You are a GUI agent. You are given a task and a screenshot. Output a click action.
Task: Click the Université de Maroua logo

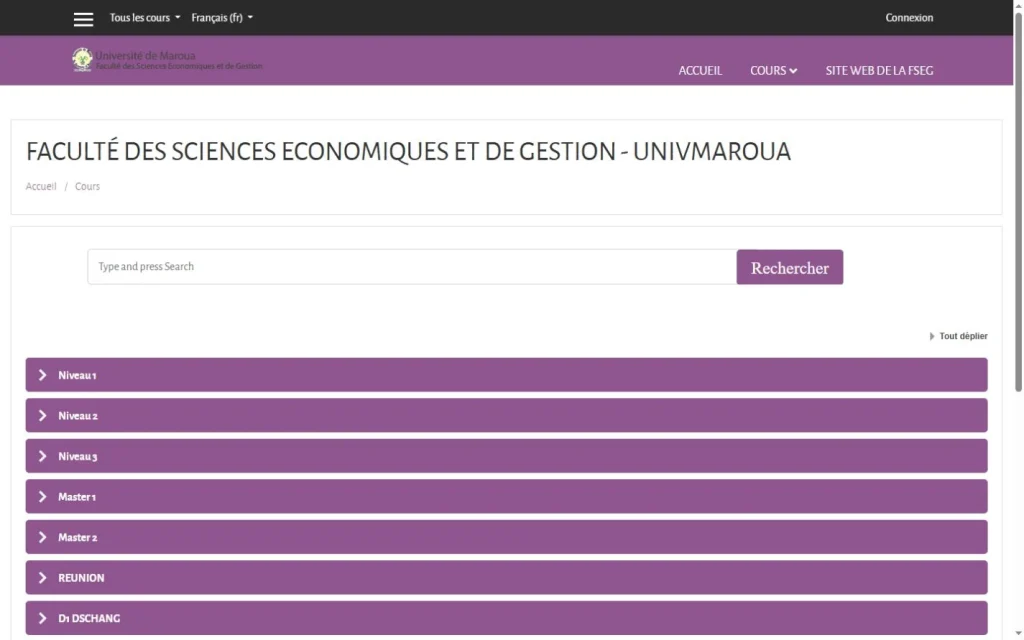(x=167, y=59)
